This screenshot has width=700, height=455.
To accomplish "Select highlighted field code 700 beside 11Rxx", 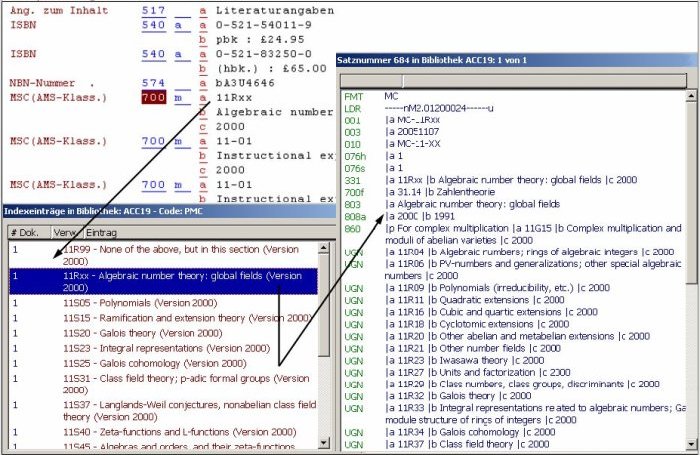I will coord(154,97).
